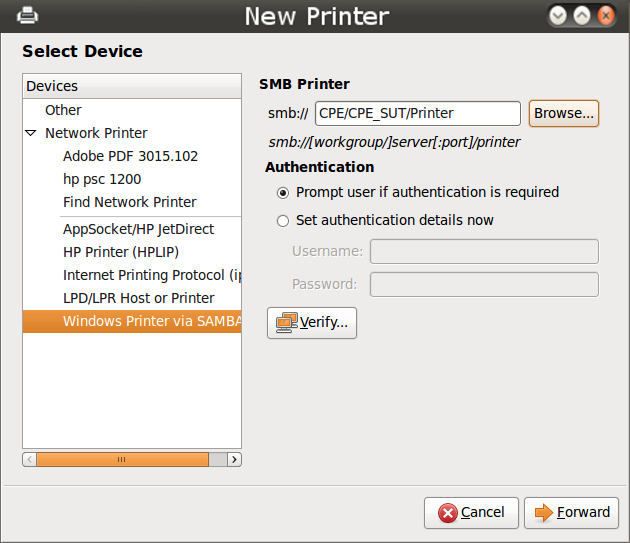
Task: Click the Devices column header
Action: tap(132, 86)
